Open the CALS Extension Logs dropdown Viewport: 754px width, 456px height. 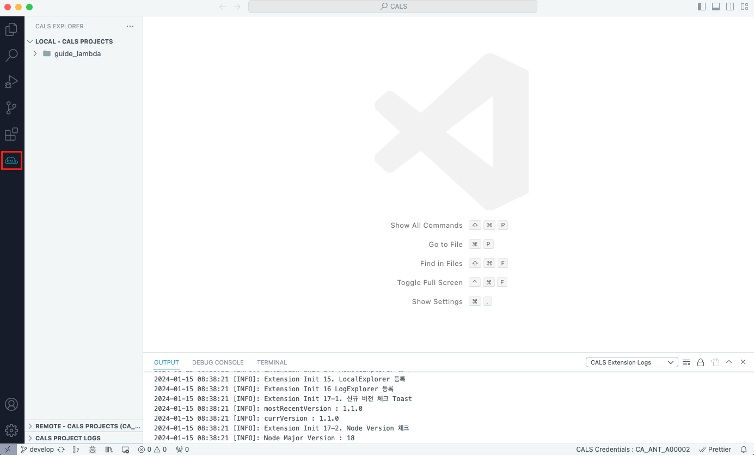(632, 363)
